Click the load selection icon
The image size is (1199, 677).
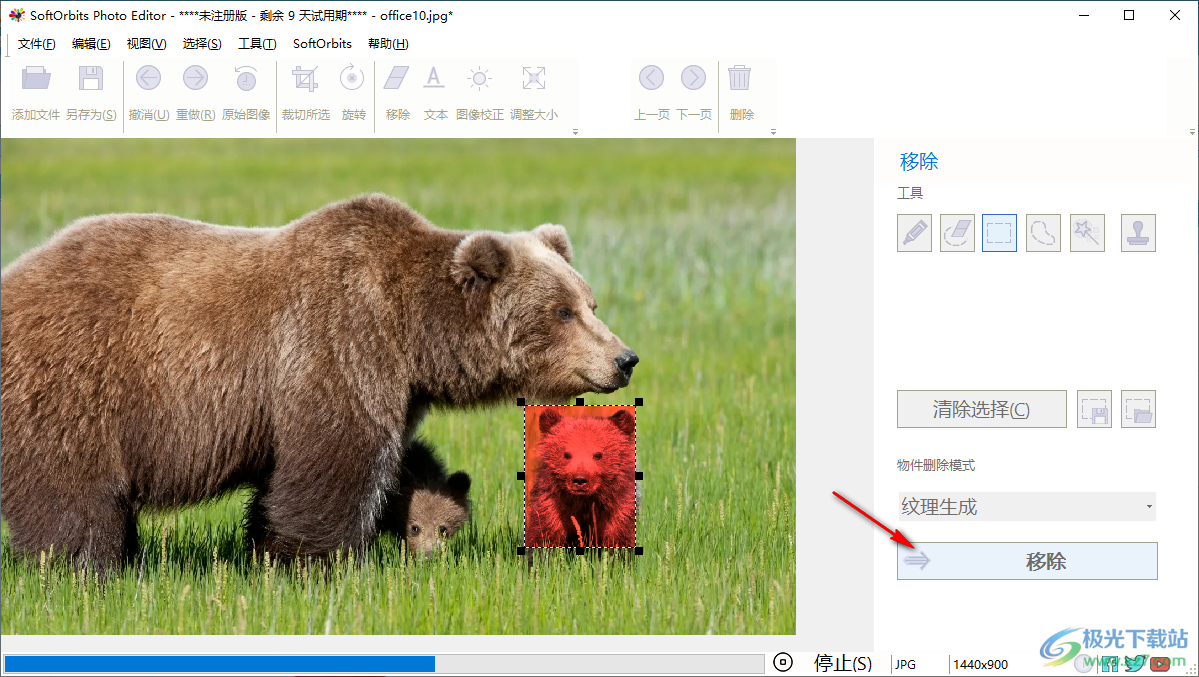(x=1137, y=408)
